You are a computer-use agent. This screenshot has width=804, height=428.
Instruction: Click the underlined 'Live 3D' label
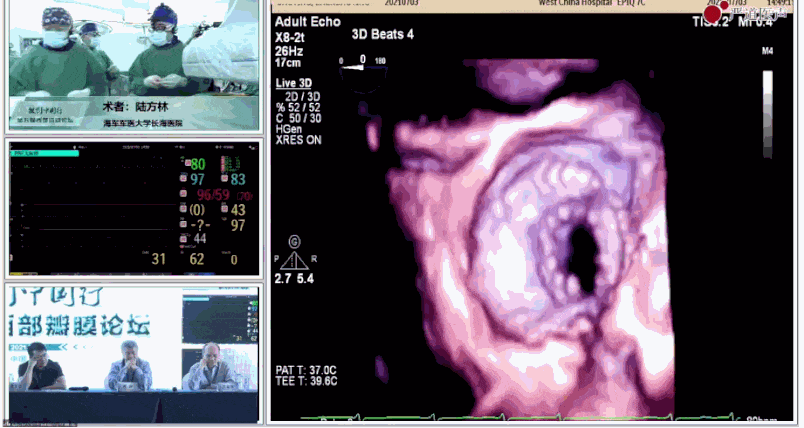[294, 83]
